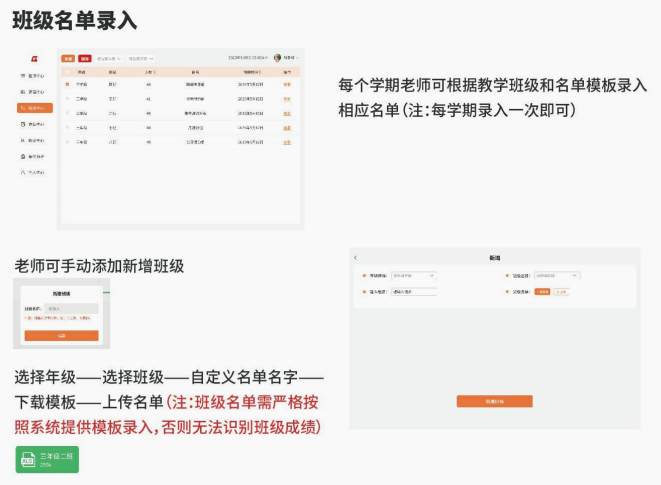Click the outlined upload button beside the template button
This screenshot has width=661, height=485.
pyautogui.click(x=561, y=291)
